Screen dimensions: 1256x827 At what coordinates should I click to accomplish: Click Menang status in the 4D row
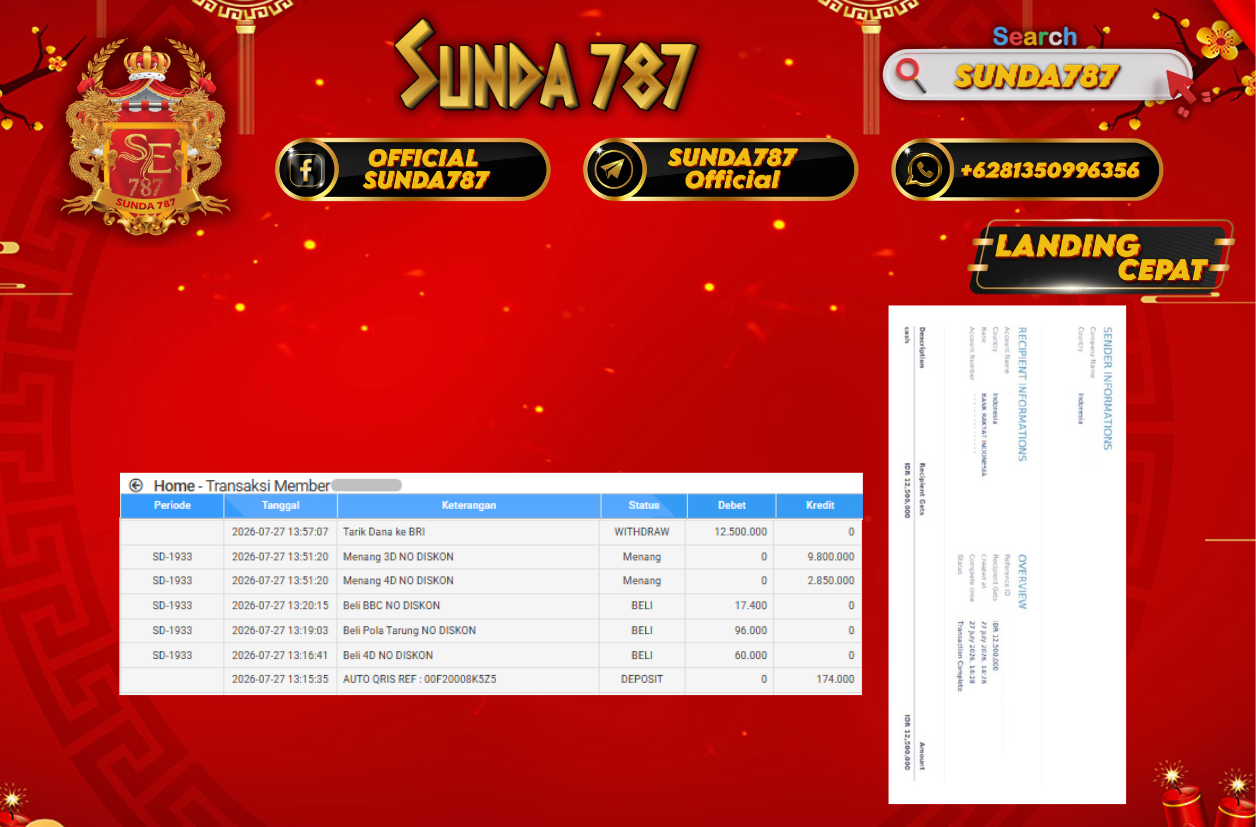pos(642,580)
